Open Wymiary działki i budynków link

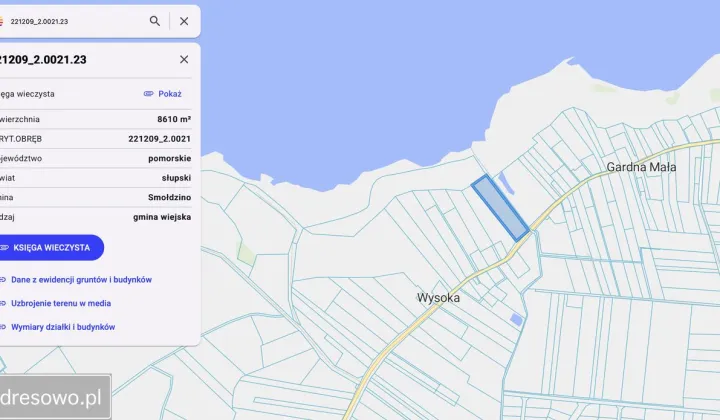(63, 327)
